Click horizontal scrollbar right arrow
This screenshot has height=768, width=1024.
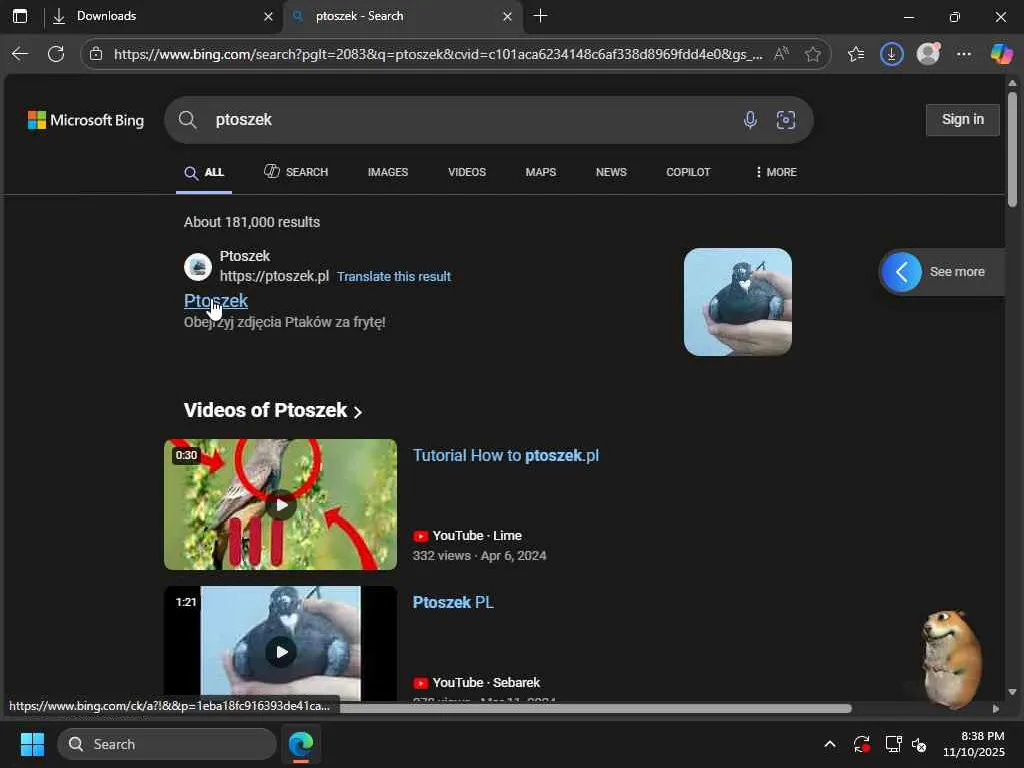996,709
